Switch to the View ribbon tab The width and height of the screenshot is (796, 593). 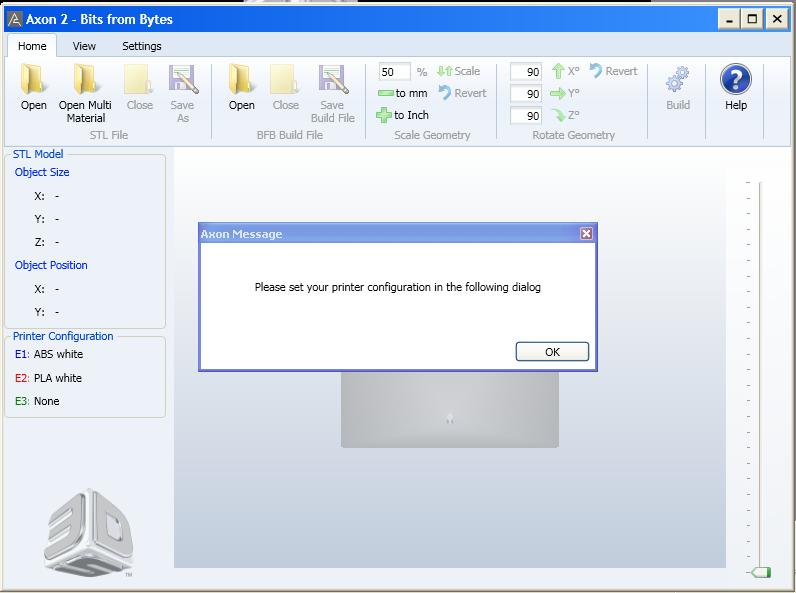point(84,46)
